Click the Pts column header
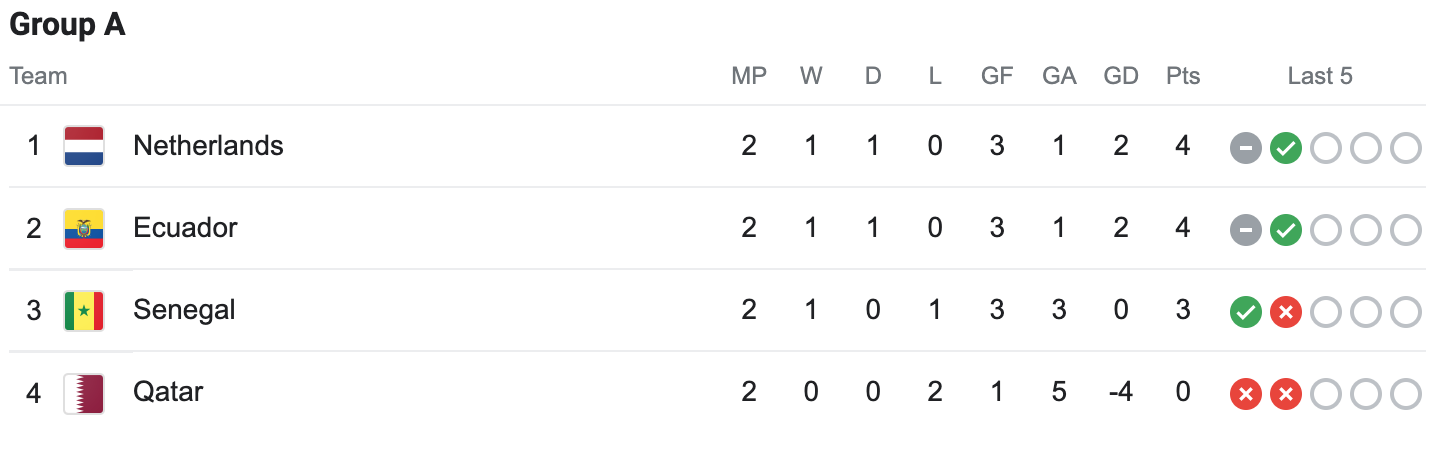 1183,76
